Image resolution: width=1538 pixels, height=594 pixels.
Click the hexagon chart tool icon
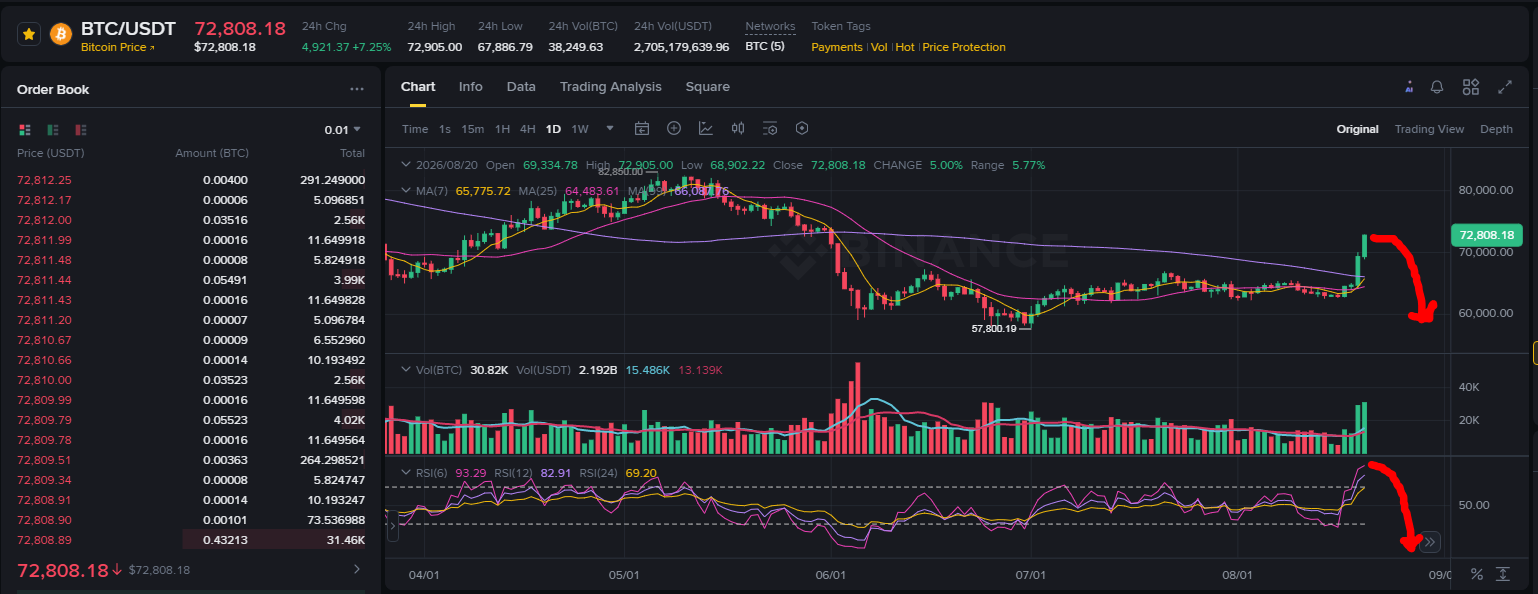[x=802, y=128]
